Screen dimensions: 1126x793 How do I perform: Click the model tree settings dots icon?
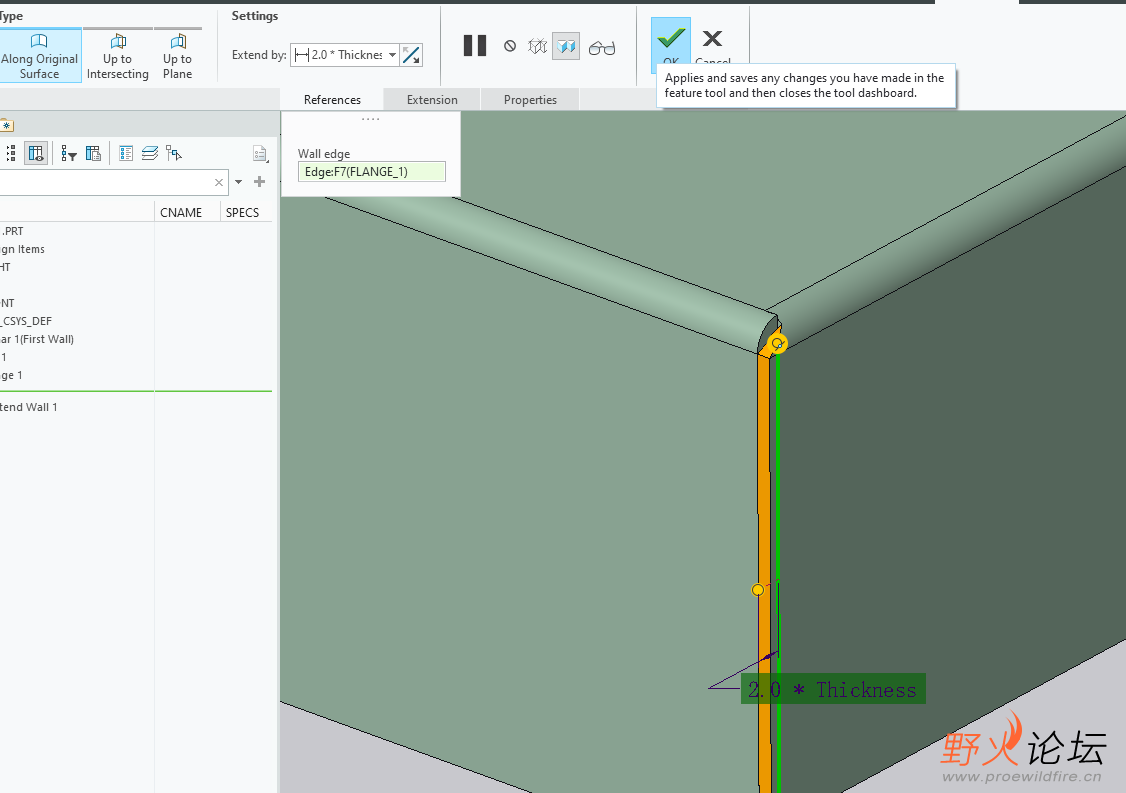pyautogui.click(x=11, y=153)
